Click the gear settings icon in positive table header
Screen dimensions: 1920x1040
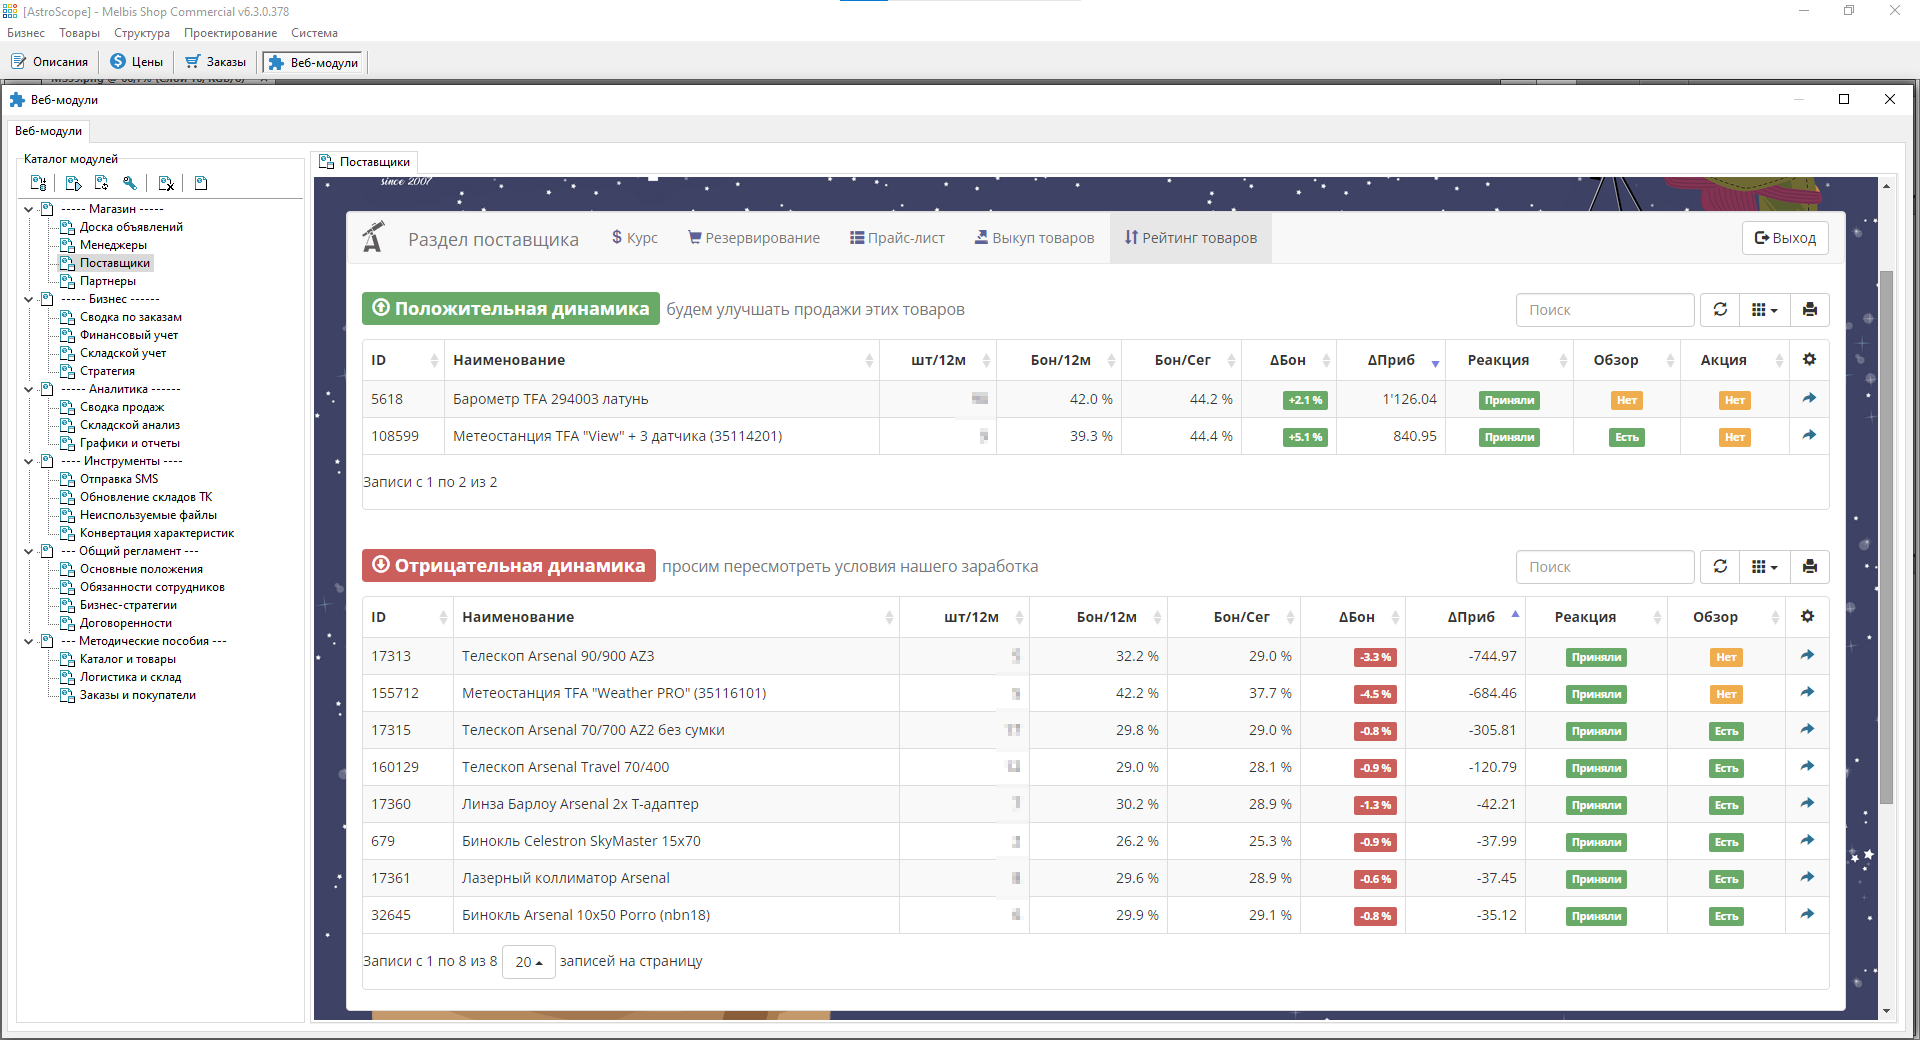1809,359
